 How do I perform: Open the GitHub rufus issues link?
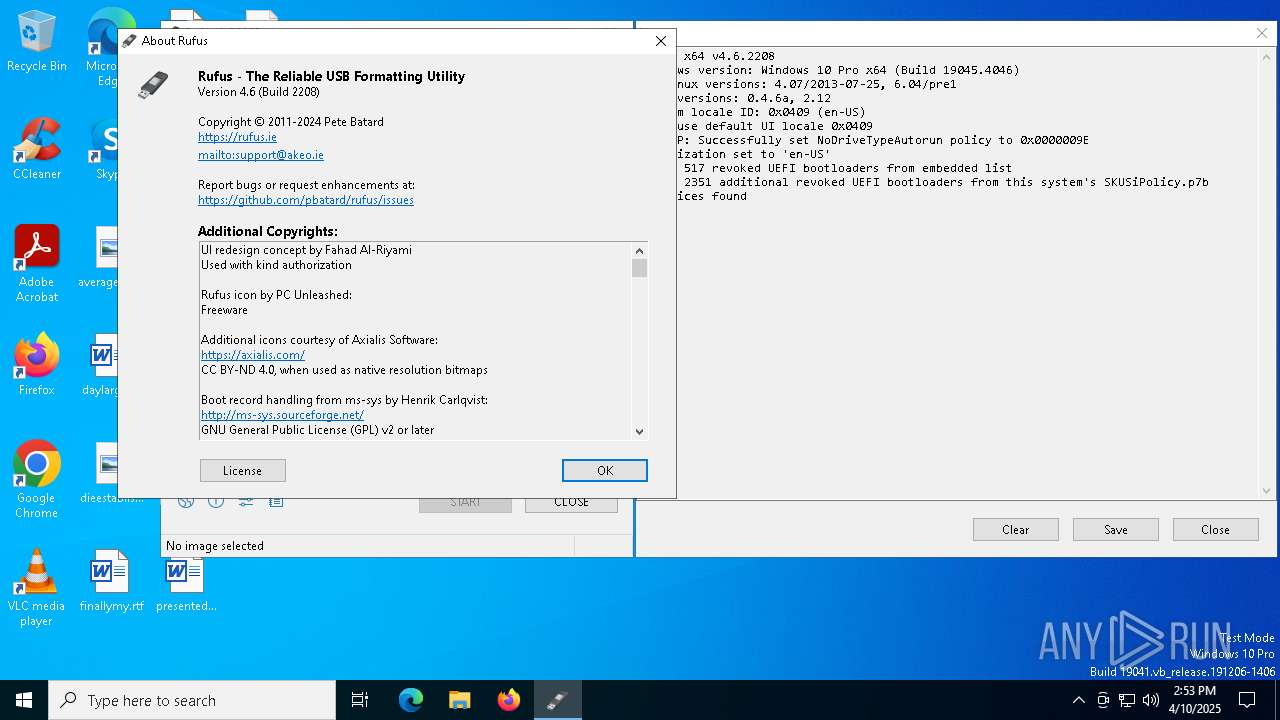(x=306, y=200)
